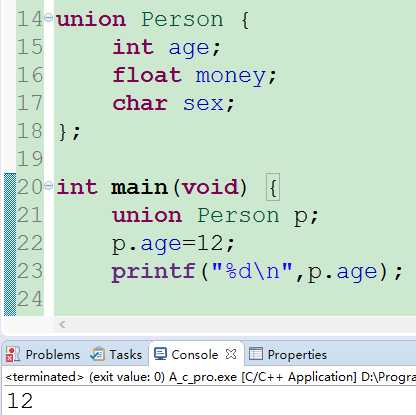The width and height of the screenshot is (416, 415).
Task: Click the console output '12'
Action: (20, 400)
